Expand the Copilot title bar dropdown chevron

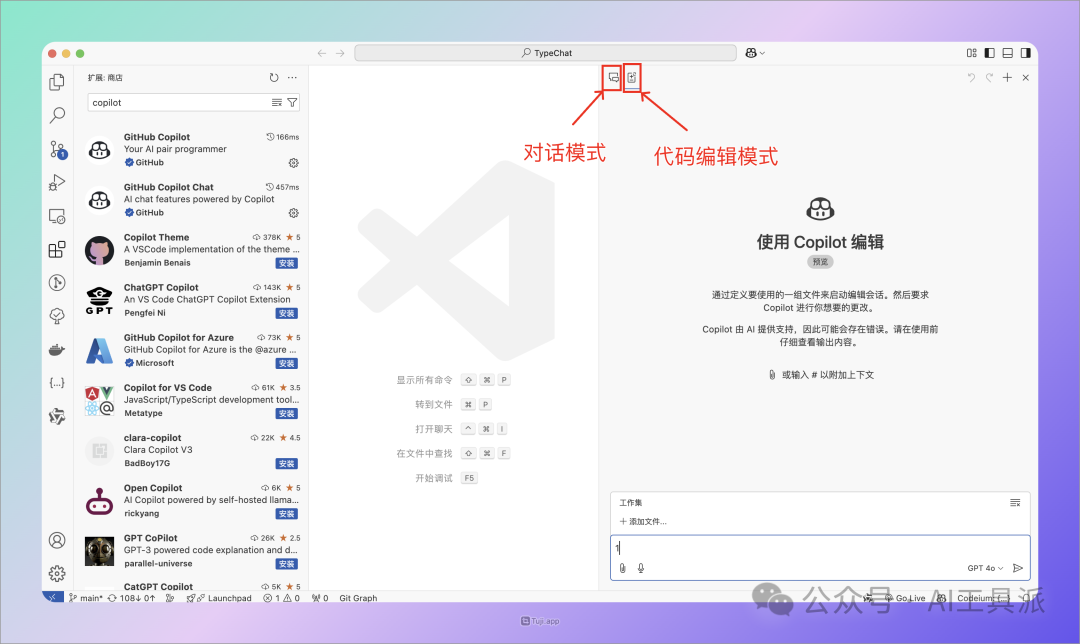762,53
